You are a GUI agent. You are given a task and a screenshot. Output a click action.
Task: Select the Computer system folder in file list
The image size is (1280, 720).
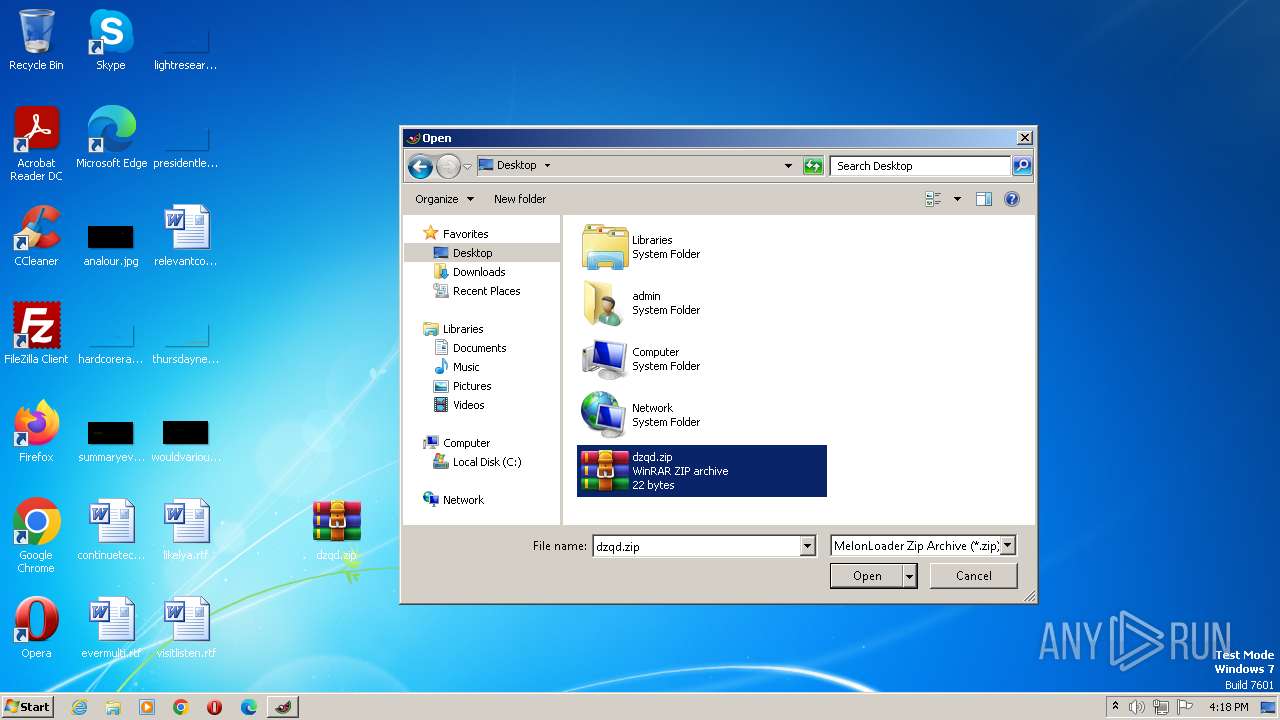click(702, 359)
